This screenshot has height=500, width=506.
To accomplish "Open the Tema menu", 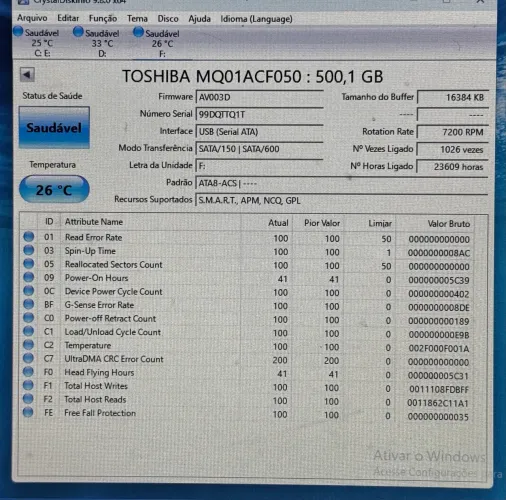I will coord(137,19).
